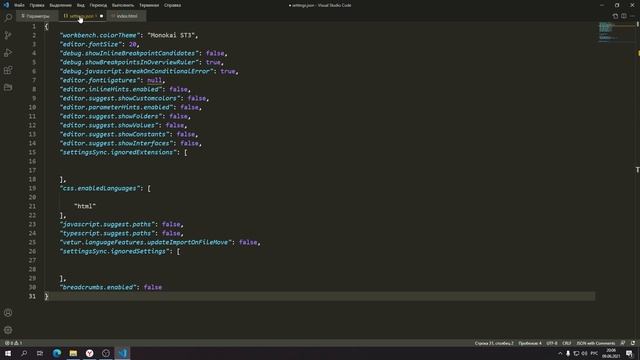Viewport: 640px width, 360px height.
Task: Change the UTF-8 encoding selector
Action: [552, 343]
